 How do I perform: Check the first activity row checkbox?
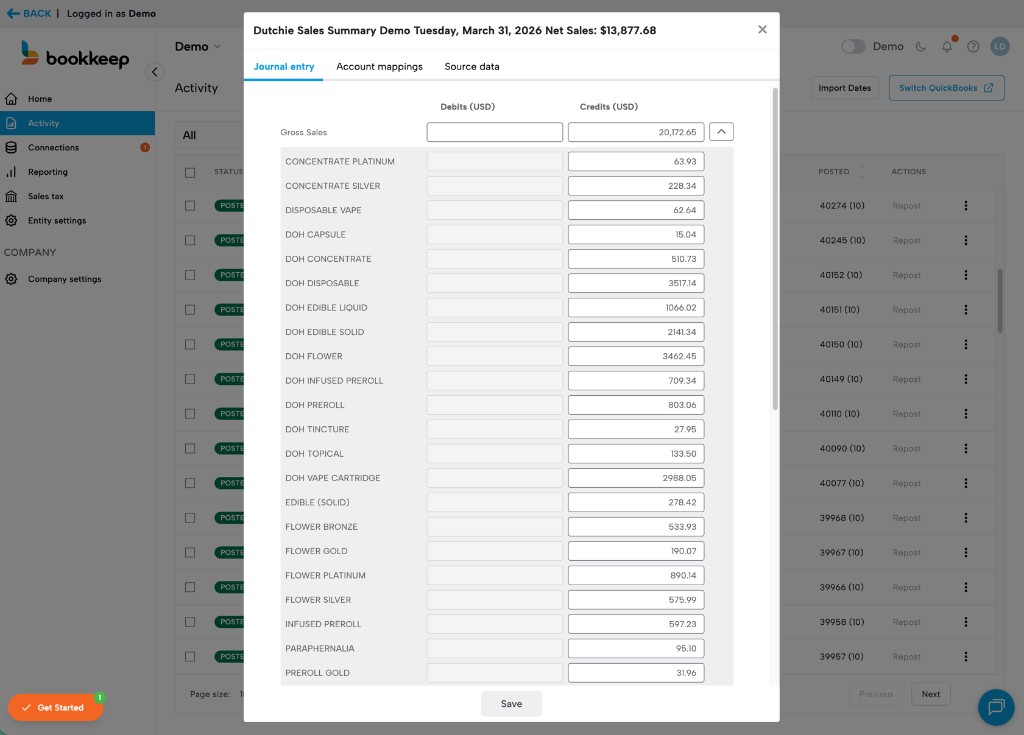(x=190, y=206)
